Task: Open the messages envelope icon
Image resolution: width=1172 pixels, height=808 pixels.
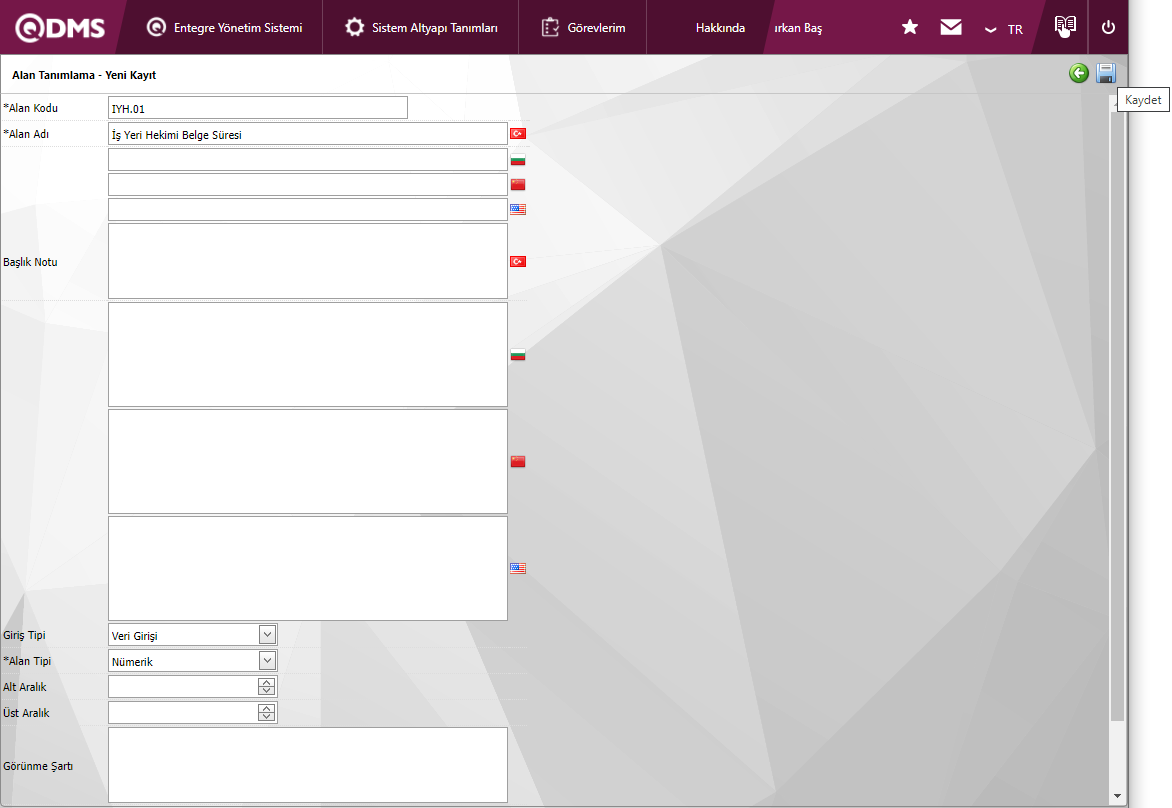Action: coord(951,28)
